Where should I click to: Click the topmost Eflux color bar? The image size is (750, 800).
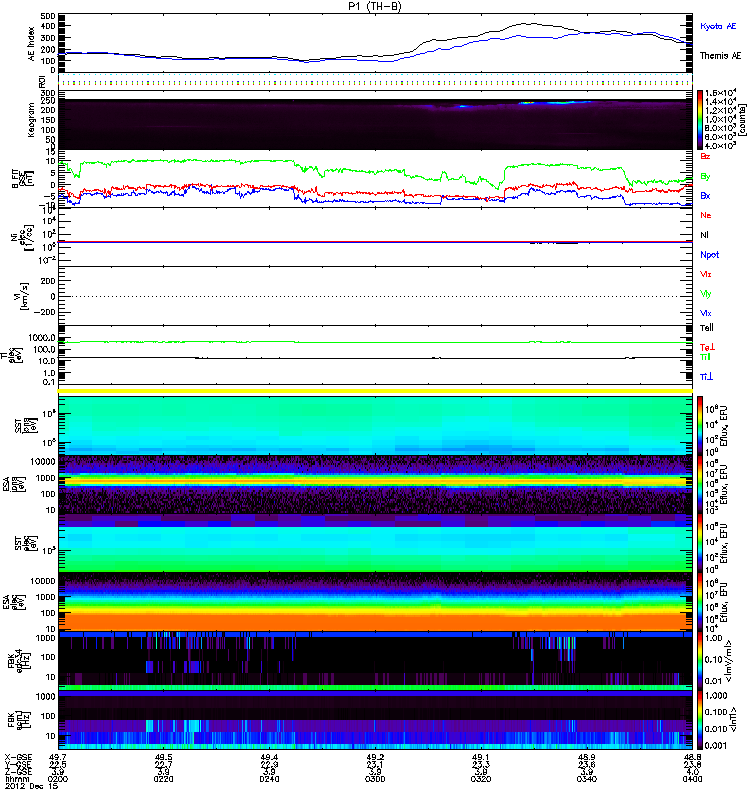[702, 423]
